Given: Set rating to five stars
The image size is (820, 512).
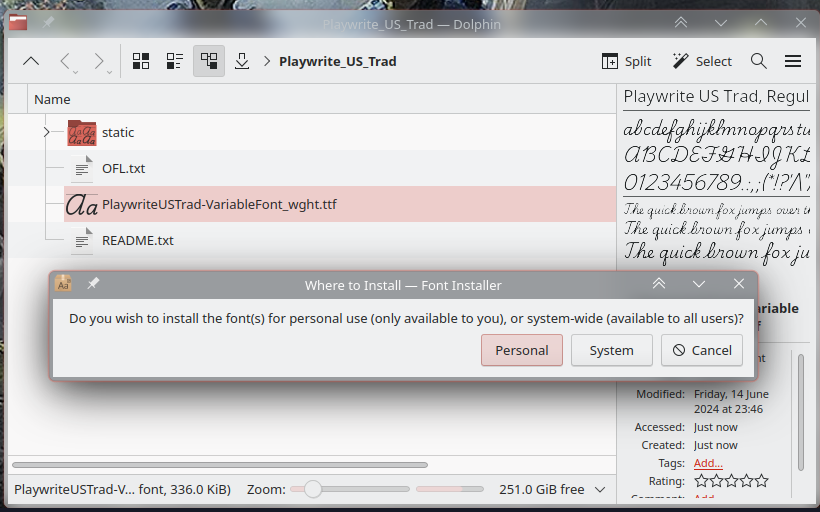Looking at the screenshot, I should tap(762, 480).
